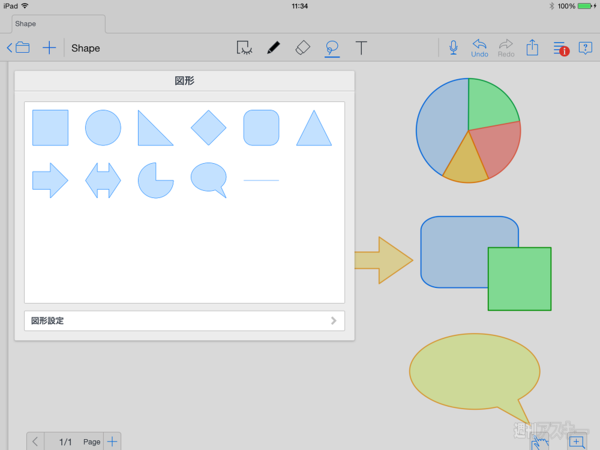Tap the hand scroll mode icon

pos(540,443)
